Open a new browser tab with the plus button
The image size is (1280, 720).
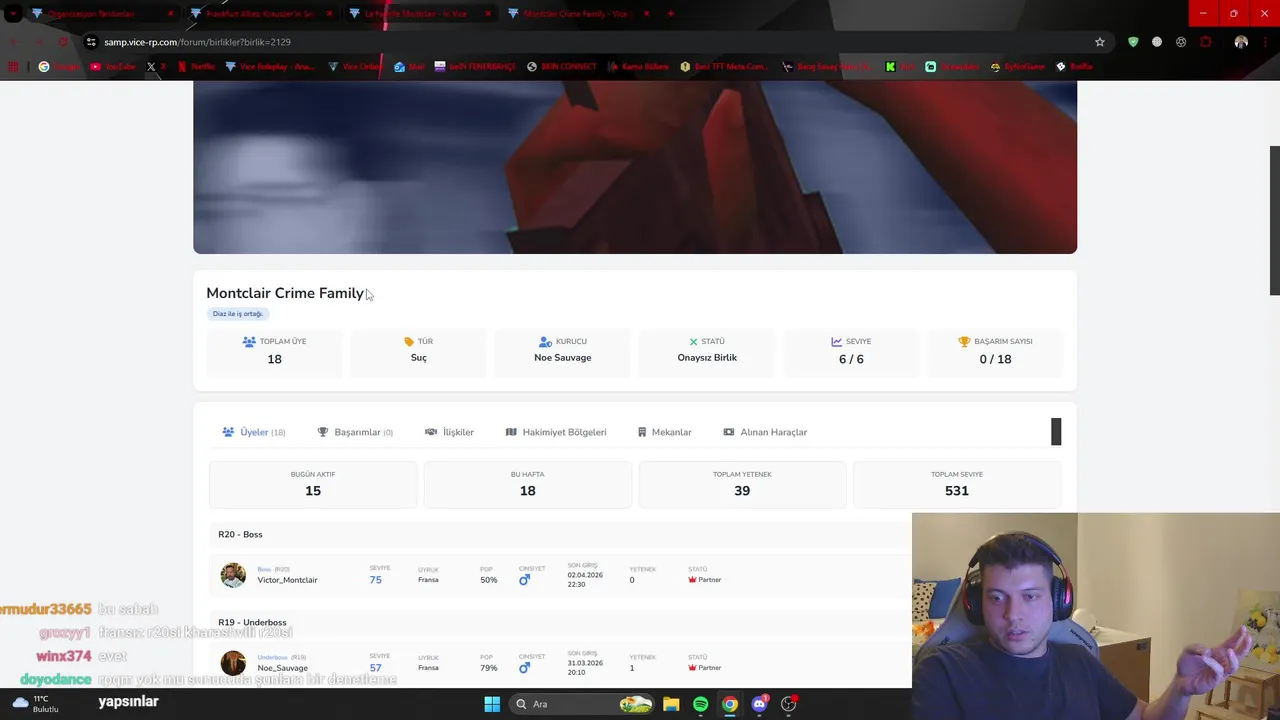pos(670,14)
